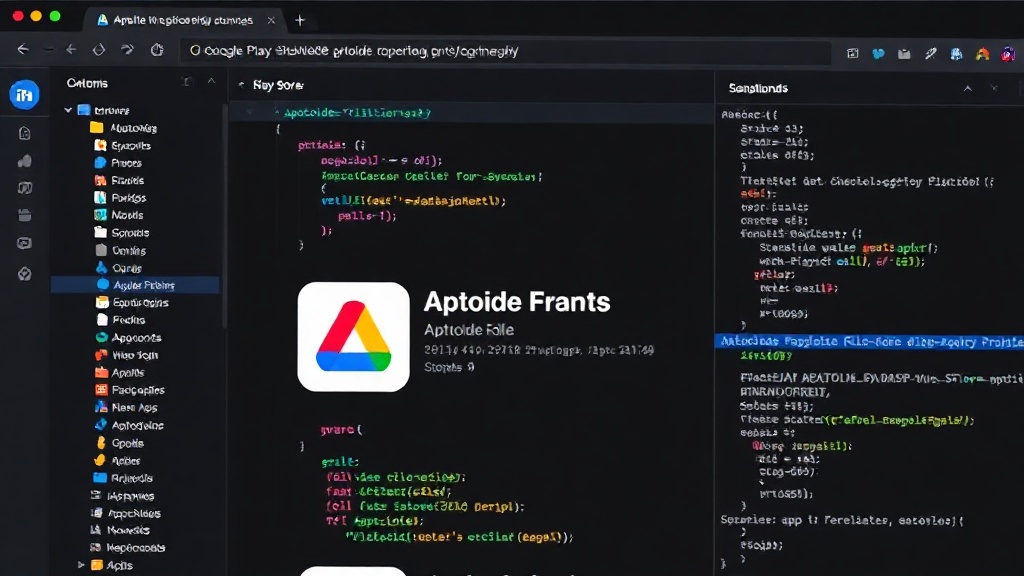Image resolution: width=1024 pixels, height=576 pixels.
Task: Close the Aptoide browser tab
Action: [x=271, y=20]
